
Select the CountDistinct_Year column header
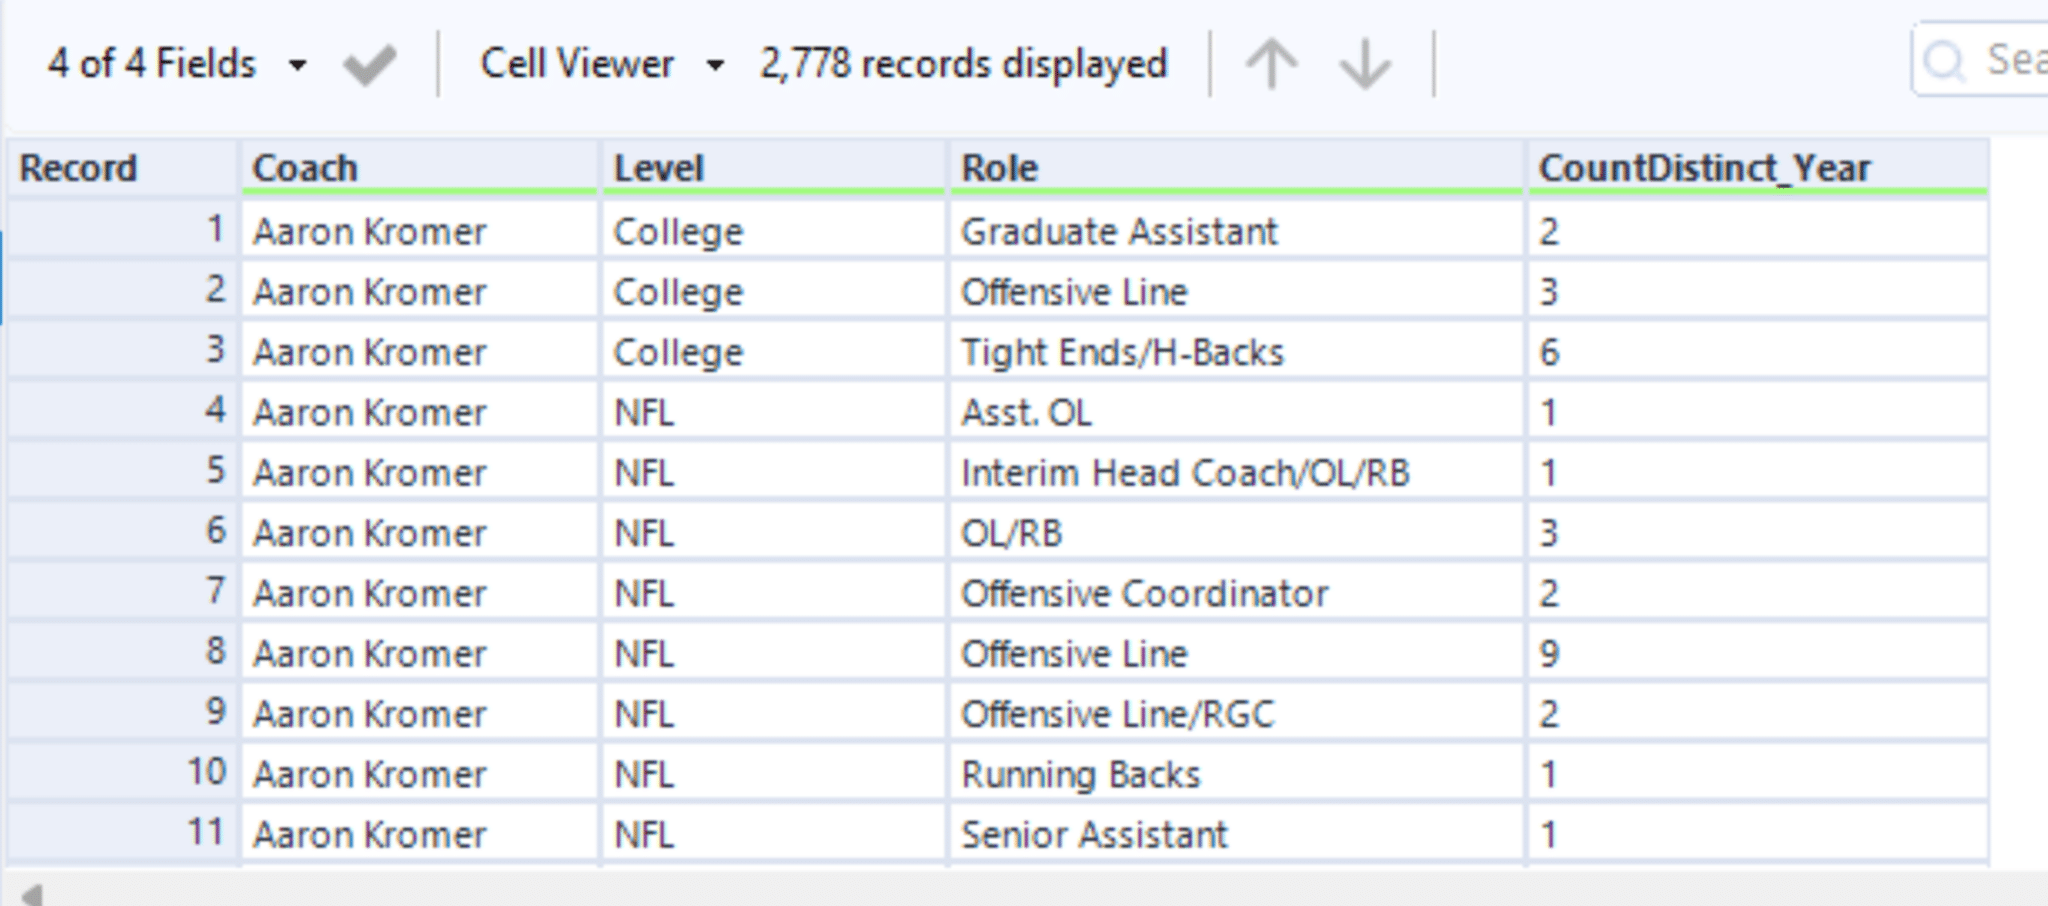1704,168
